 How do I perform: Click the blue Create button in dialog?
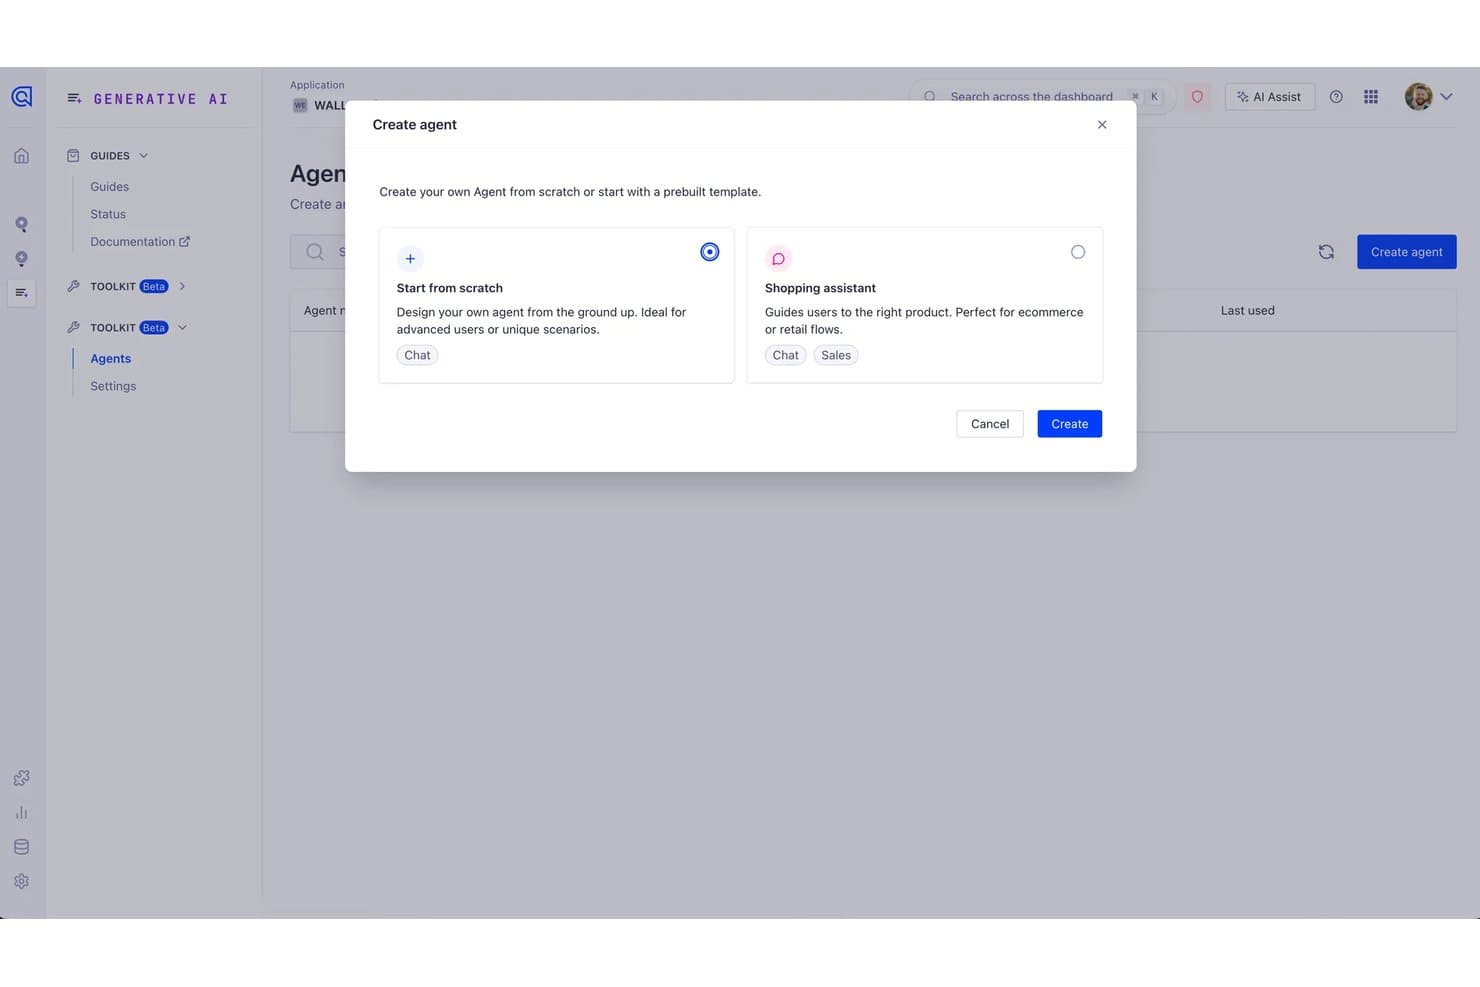(x=1069, y=424)
